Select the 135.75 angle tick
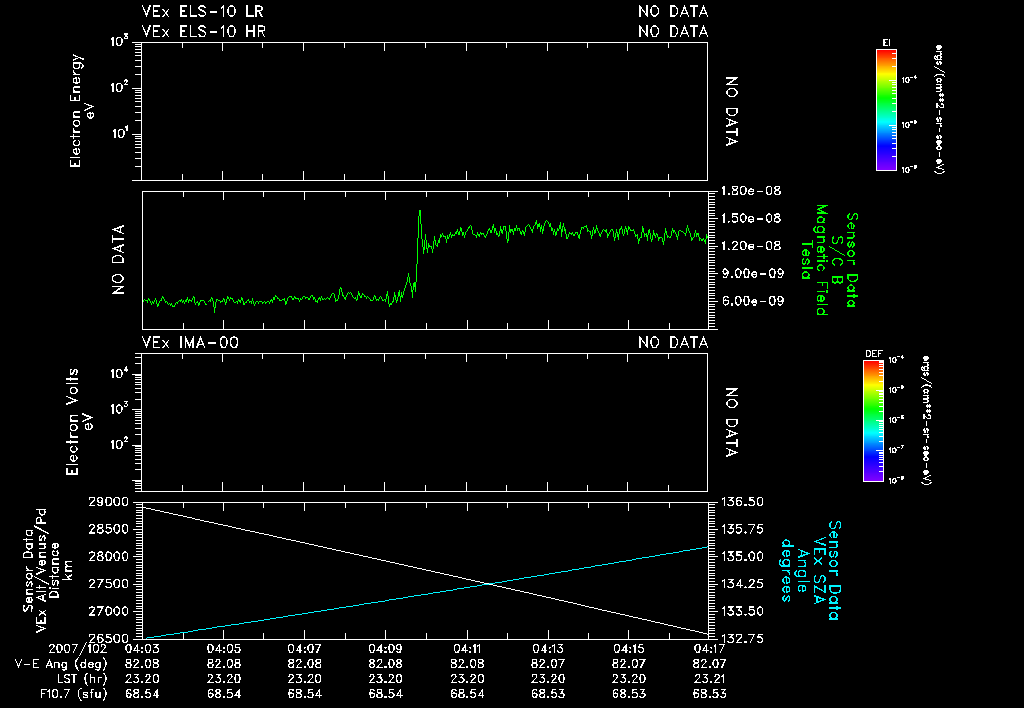 (742, 529)
